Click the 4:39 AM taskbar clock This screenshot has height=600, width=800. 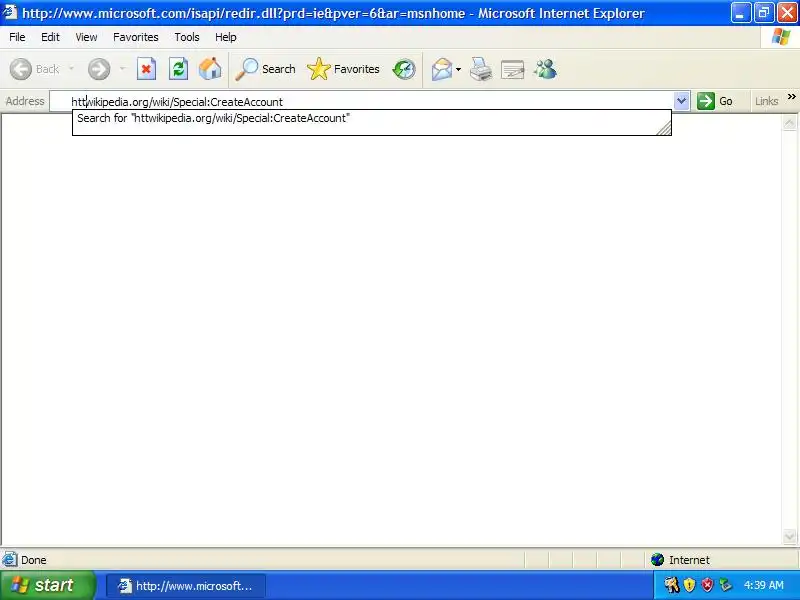pyautogui.click(x=763, y=585)
